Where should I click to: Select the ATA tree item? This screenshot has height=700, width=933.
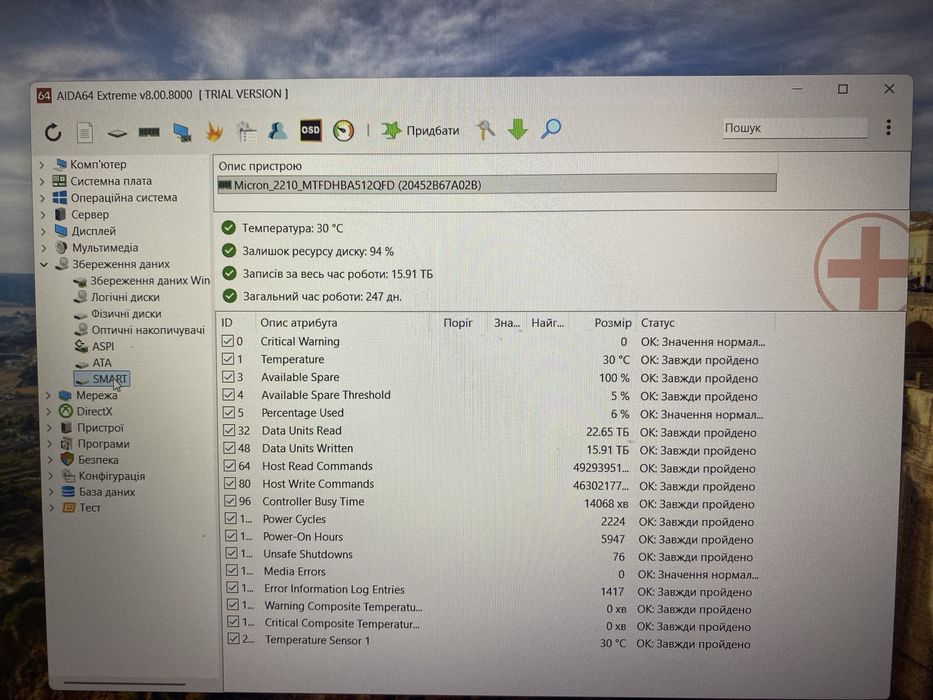click(102, 362)
